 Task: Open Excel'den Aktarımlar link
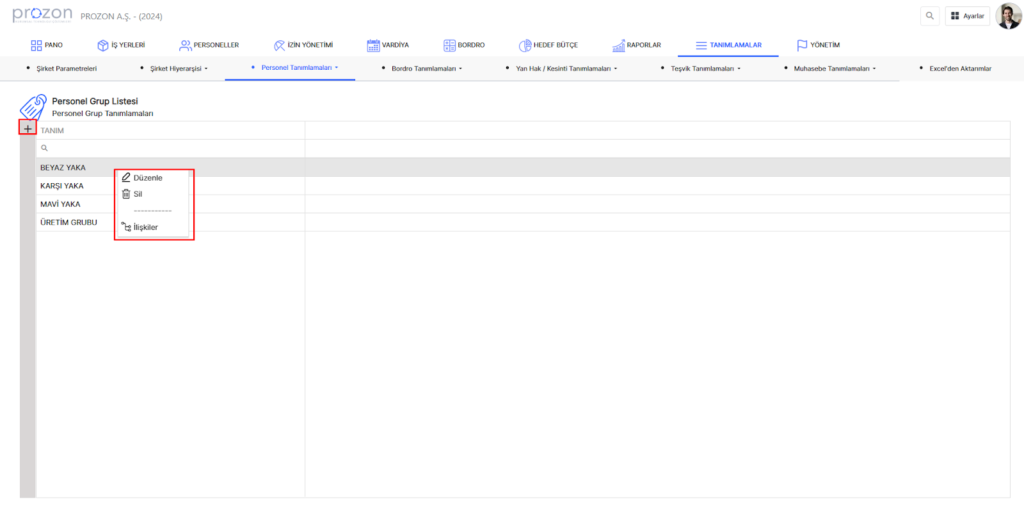pos(958,68)
